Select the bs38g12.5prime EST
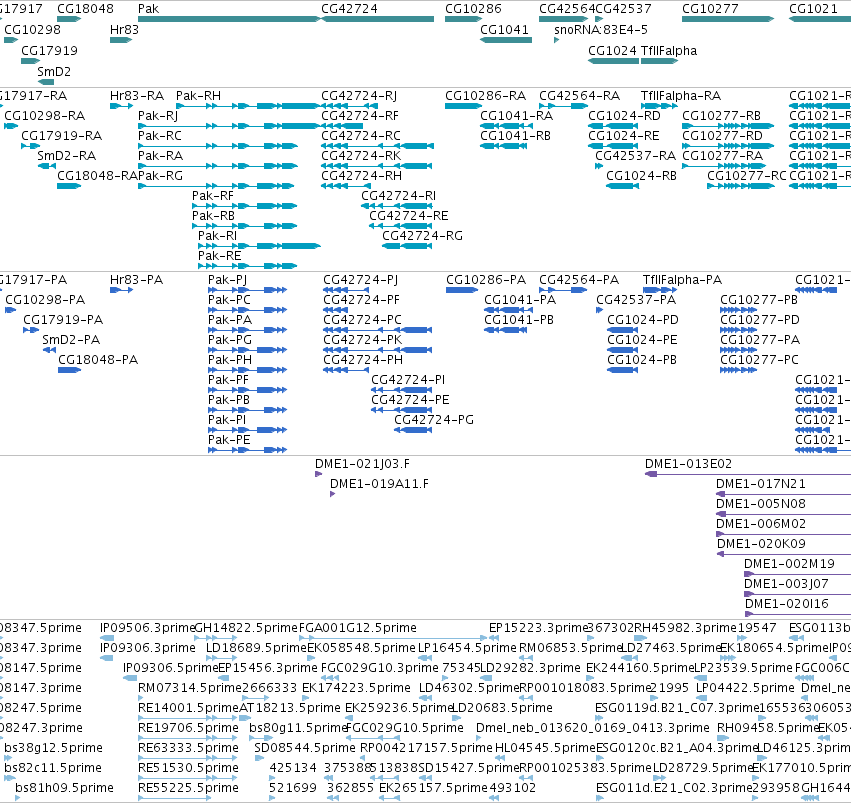The height and width of the screenshot is (803, 851). (7, 759)
